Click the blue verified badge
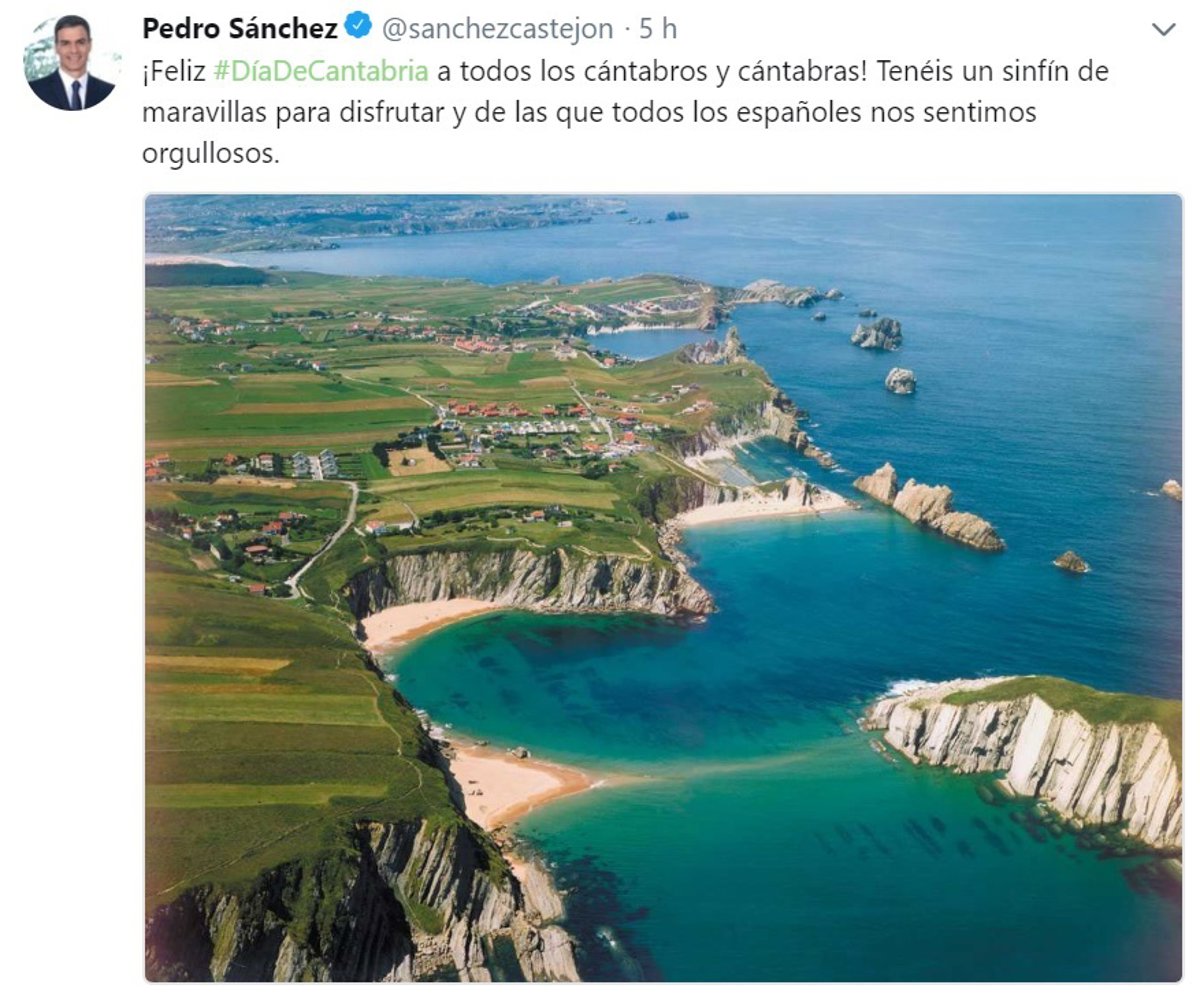This screenshot has height=996, width=1200. click(x=358, y=28)
